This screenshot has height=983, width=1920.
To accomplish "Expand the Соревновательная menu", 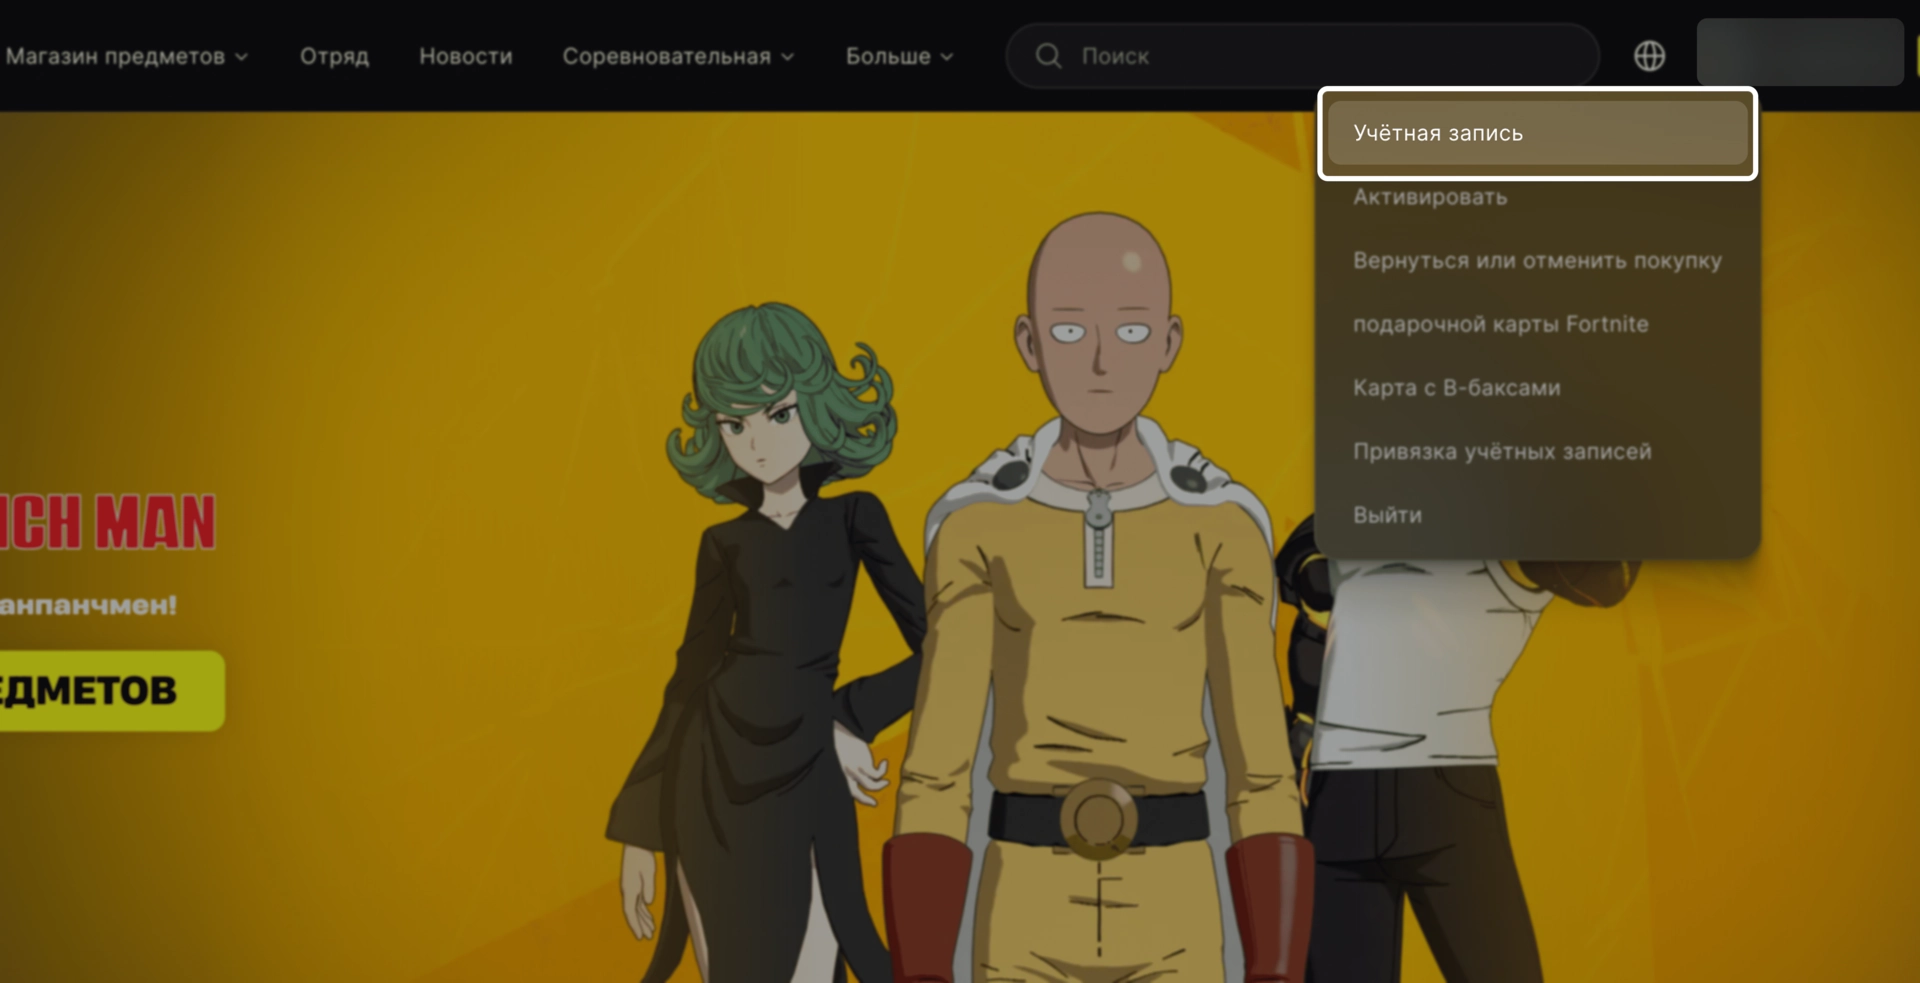I will (677, 57).
